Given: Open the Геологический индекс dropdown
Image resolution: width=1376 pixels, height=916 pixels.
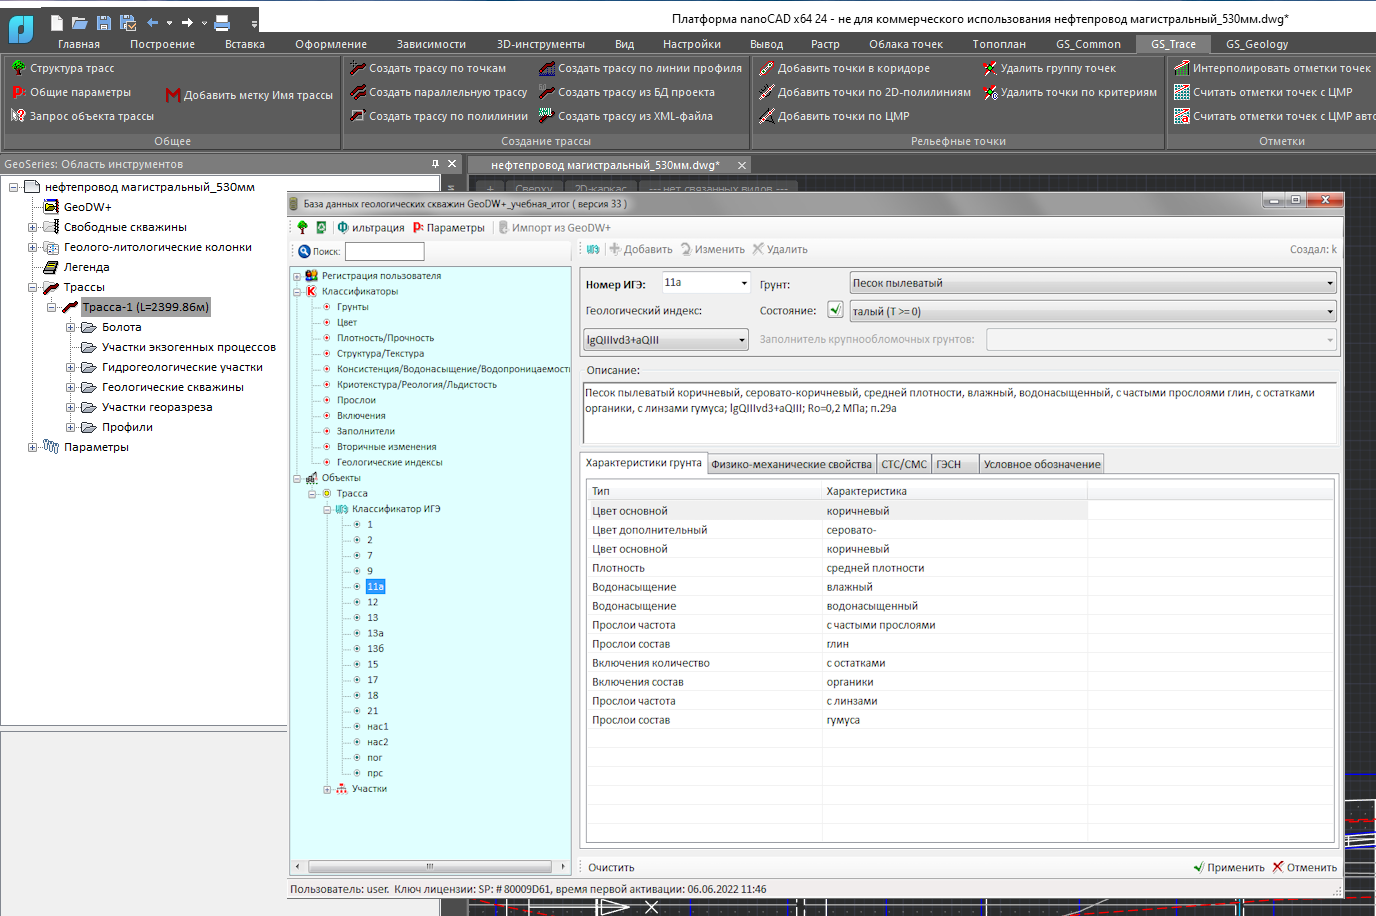Looking at the screenshot, I should [742, 340].
